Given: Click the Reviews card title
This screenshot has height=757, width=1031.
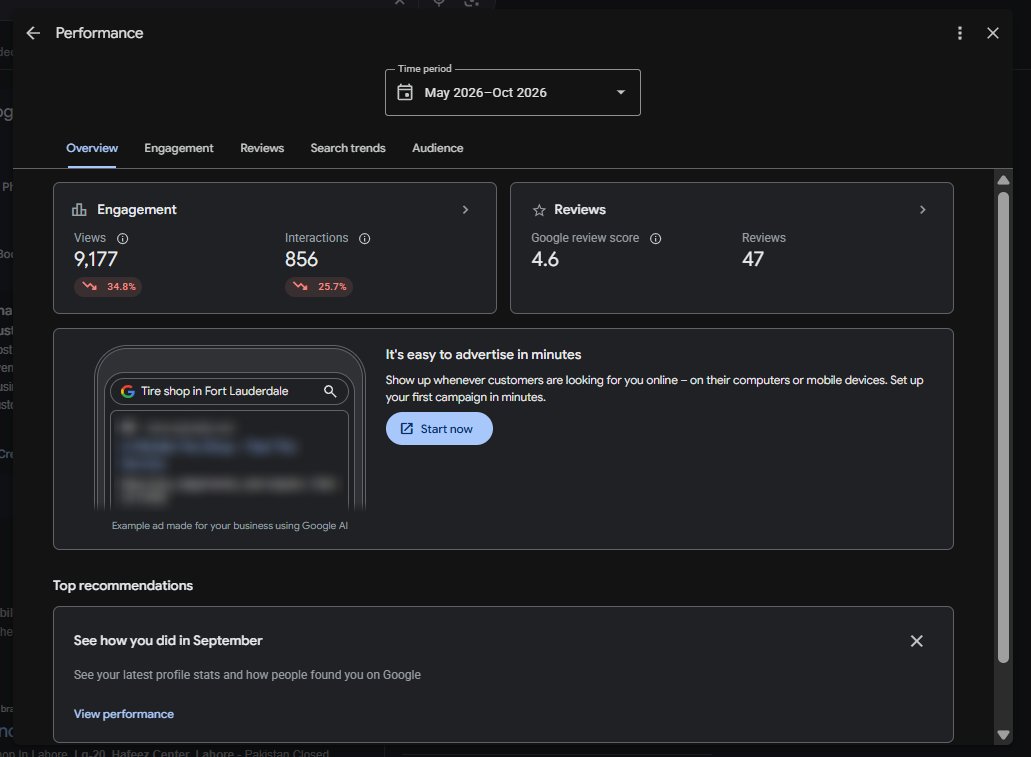Looking at the screenshot, I should (580, 209).
